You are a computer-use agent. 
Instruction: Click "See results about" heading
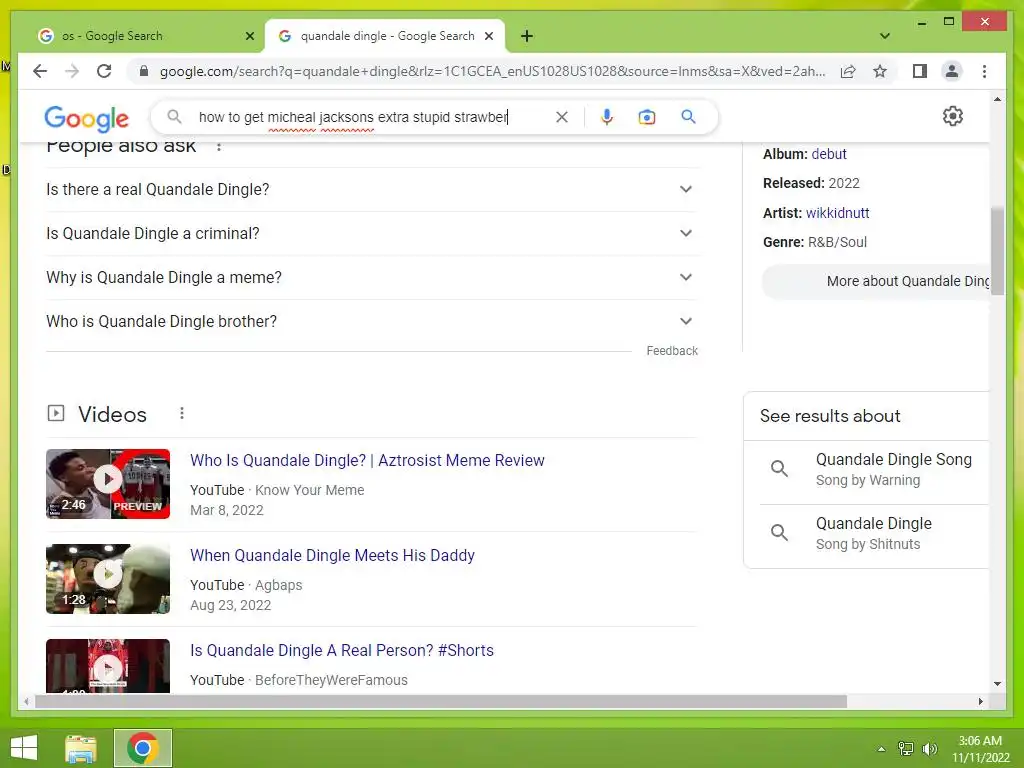830,416
